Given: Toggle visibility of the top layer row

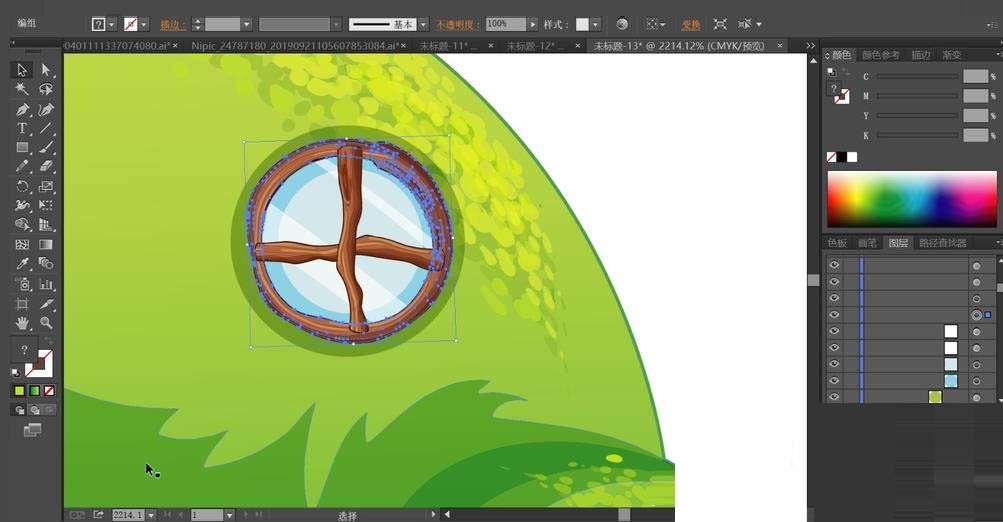Looking at the screenshot, I should (834, 265).
